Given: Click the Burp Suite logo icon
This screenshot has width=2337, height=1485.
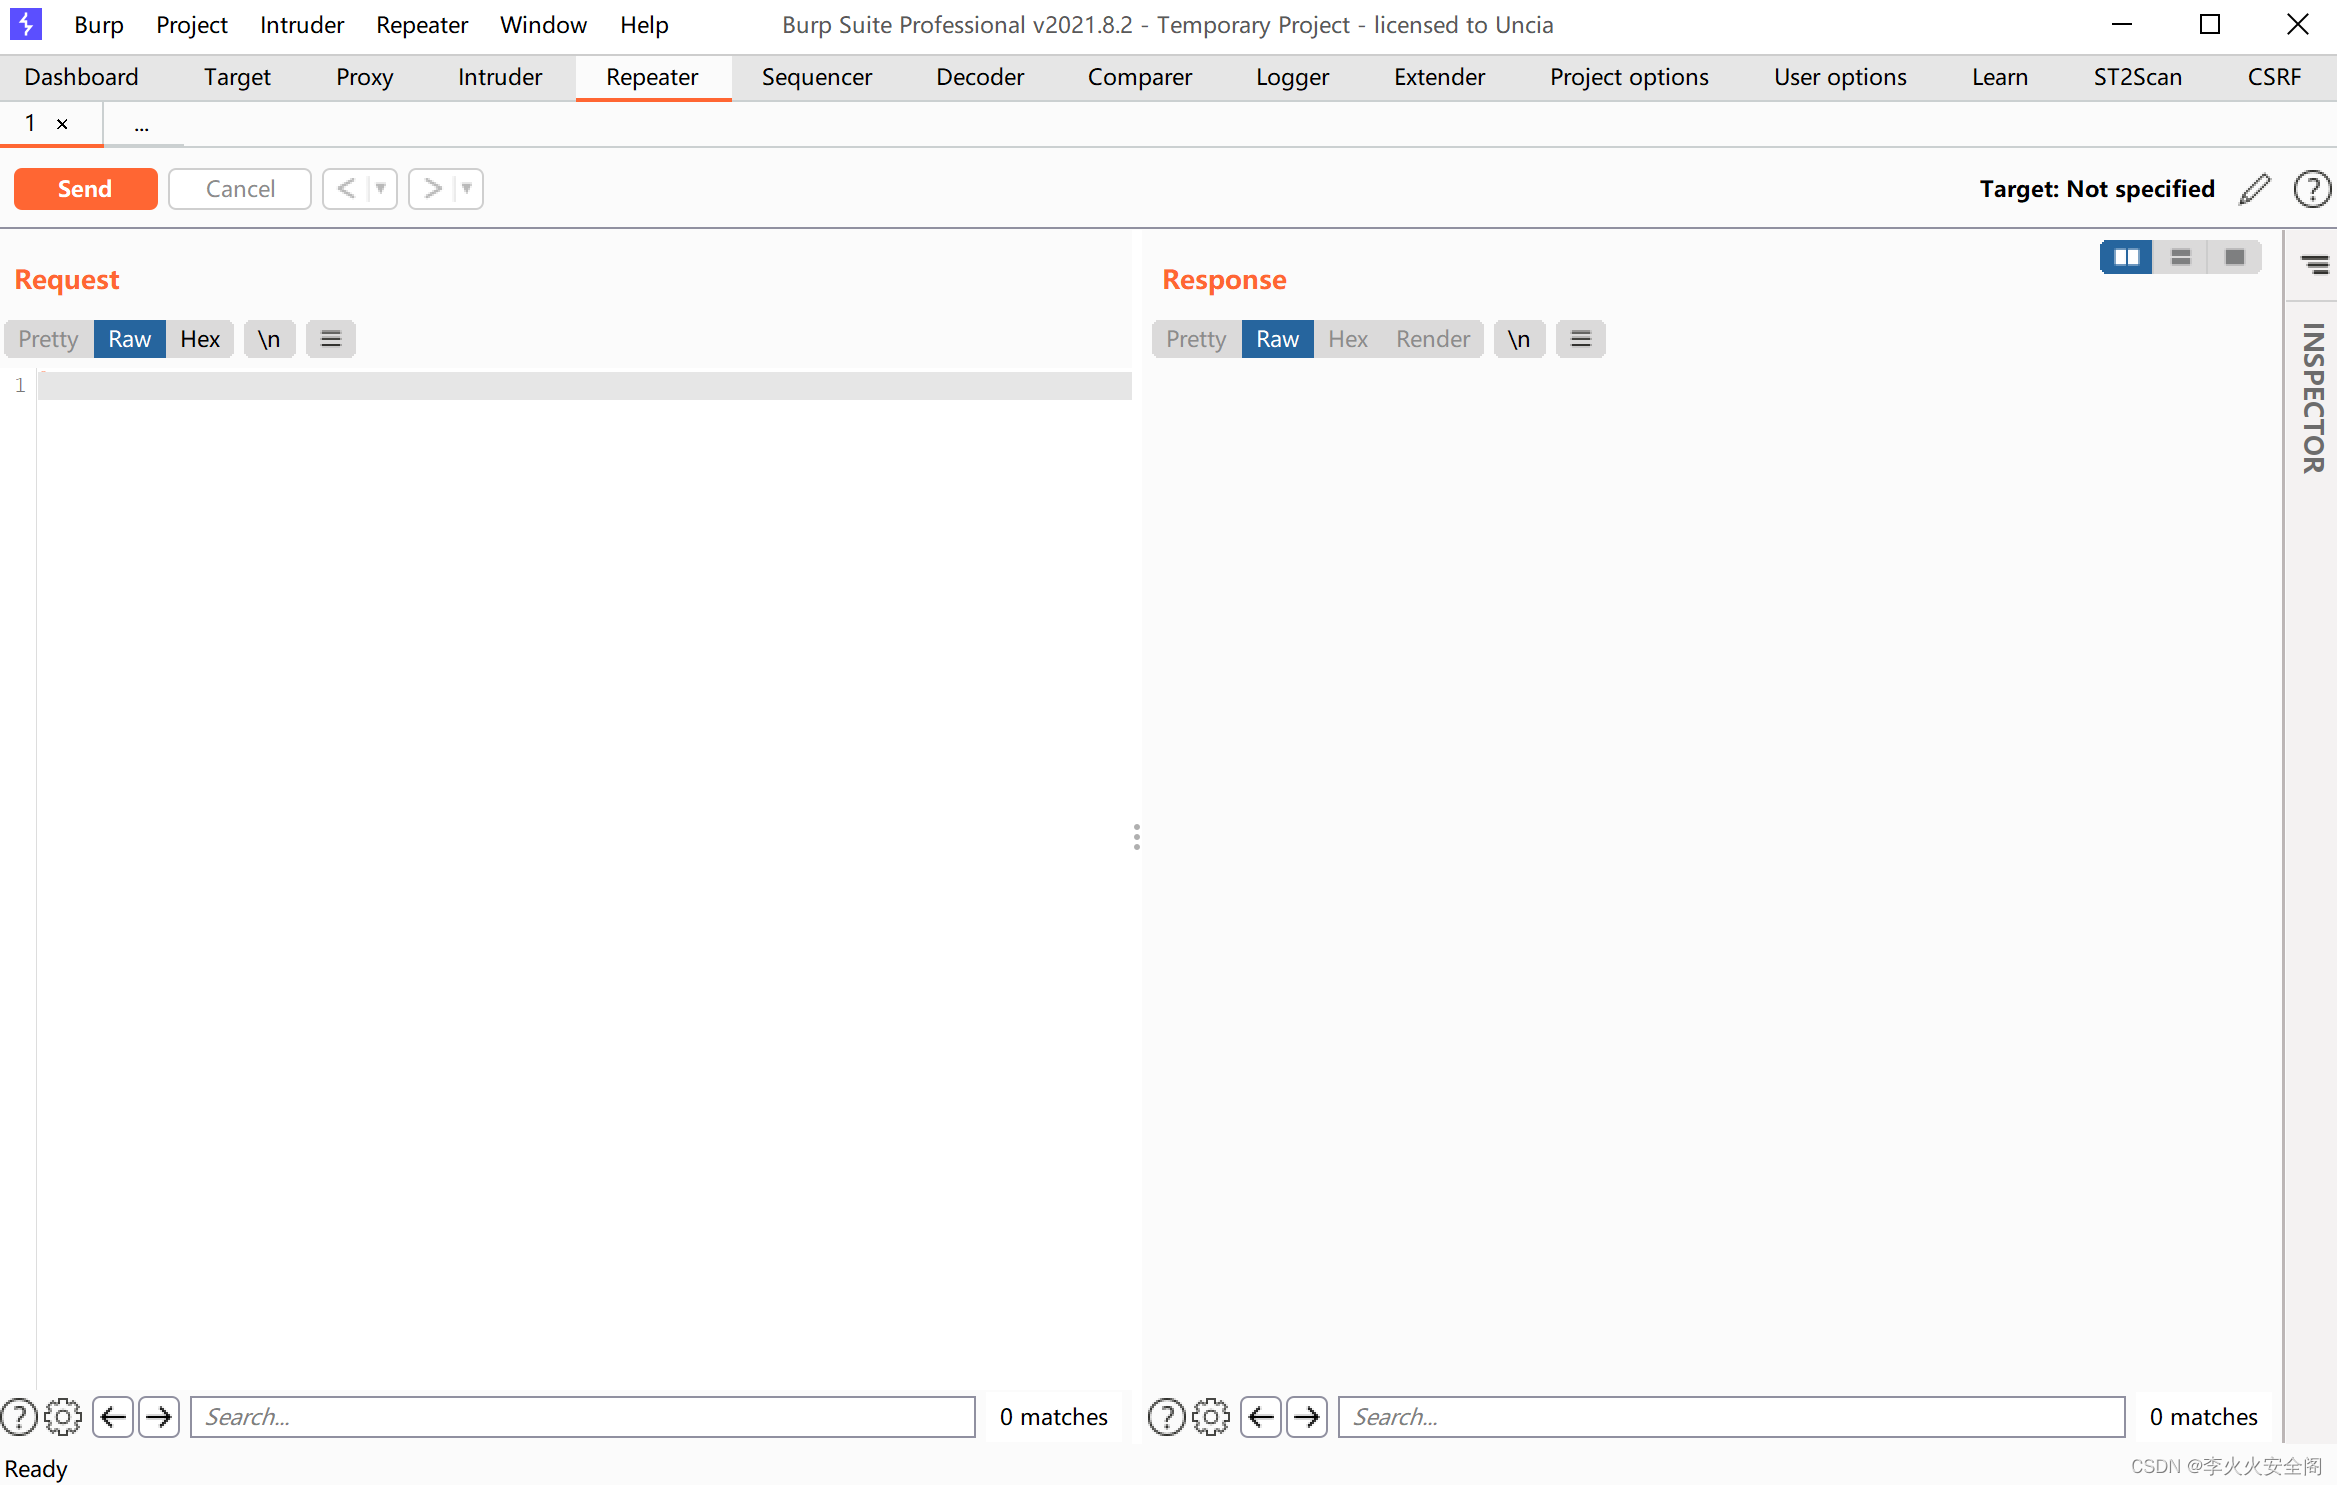Looking at the screenshot, I should coord(25,24).
